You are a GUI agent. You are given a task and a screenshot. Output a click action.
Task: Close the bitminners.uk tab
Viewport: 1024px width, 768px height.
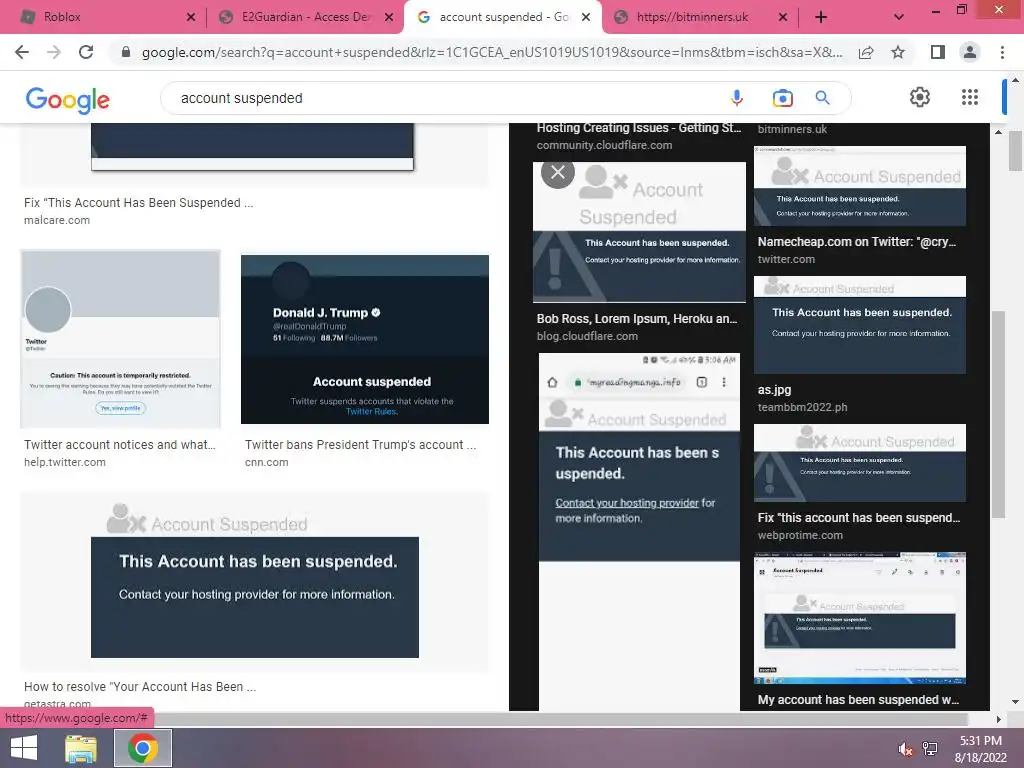coord(783,18)
